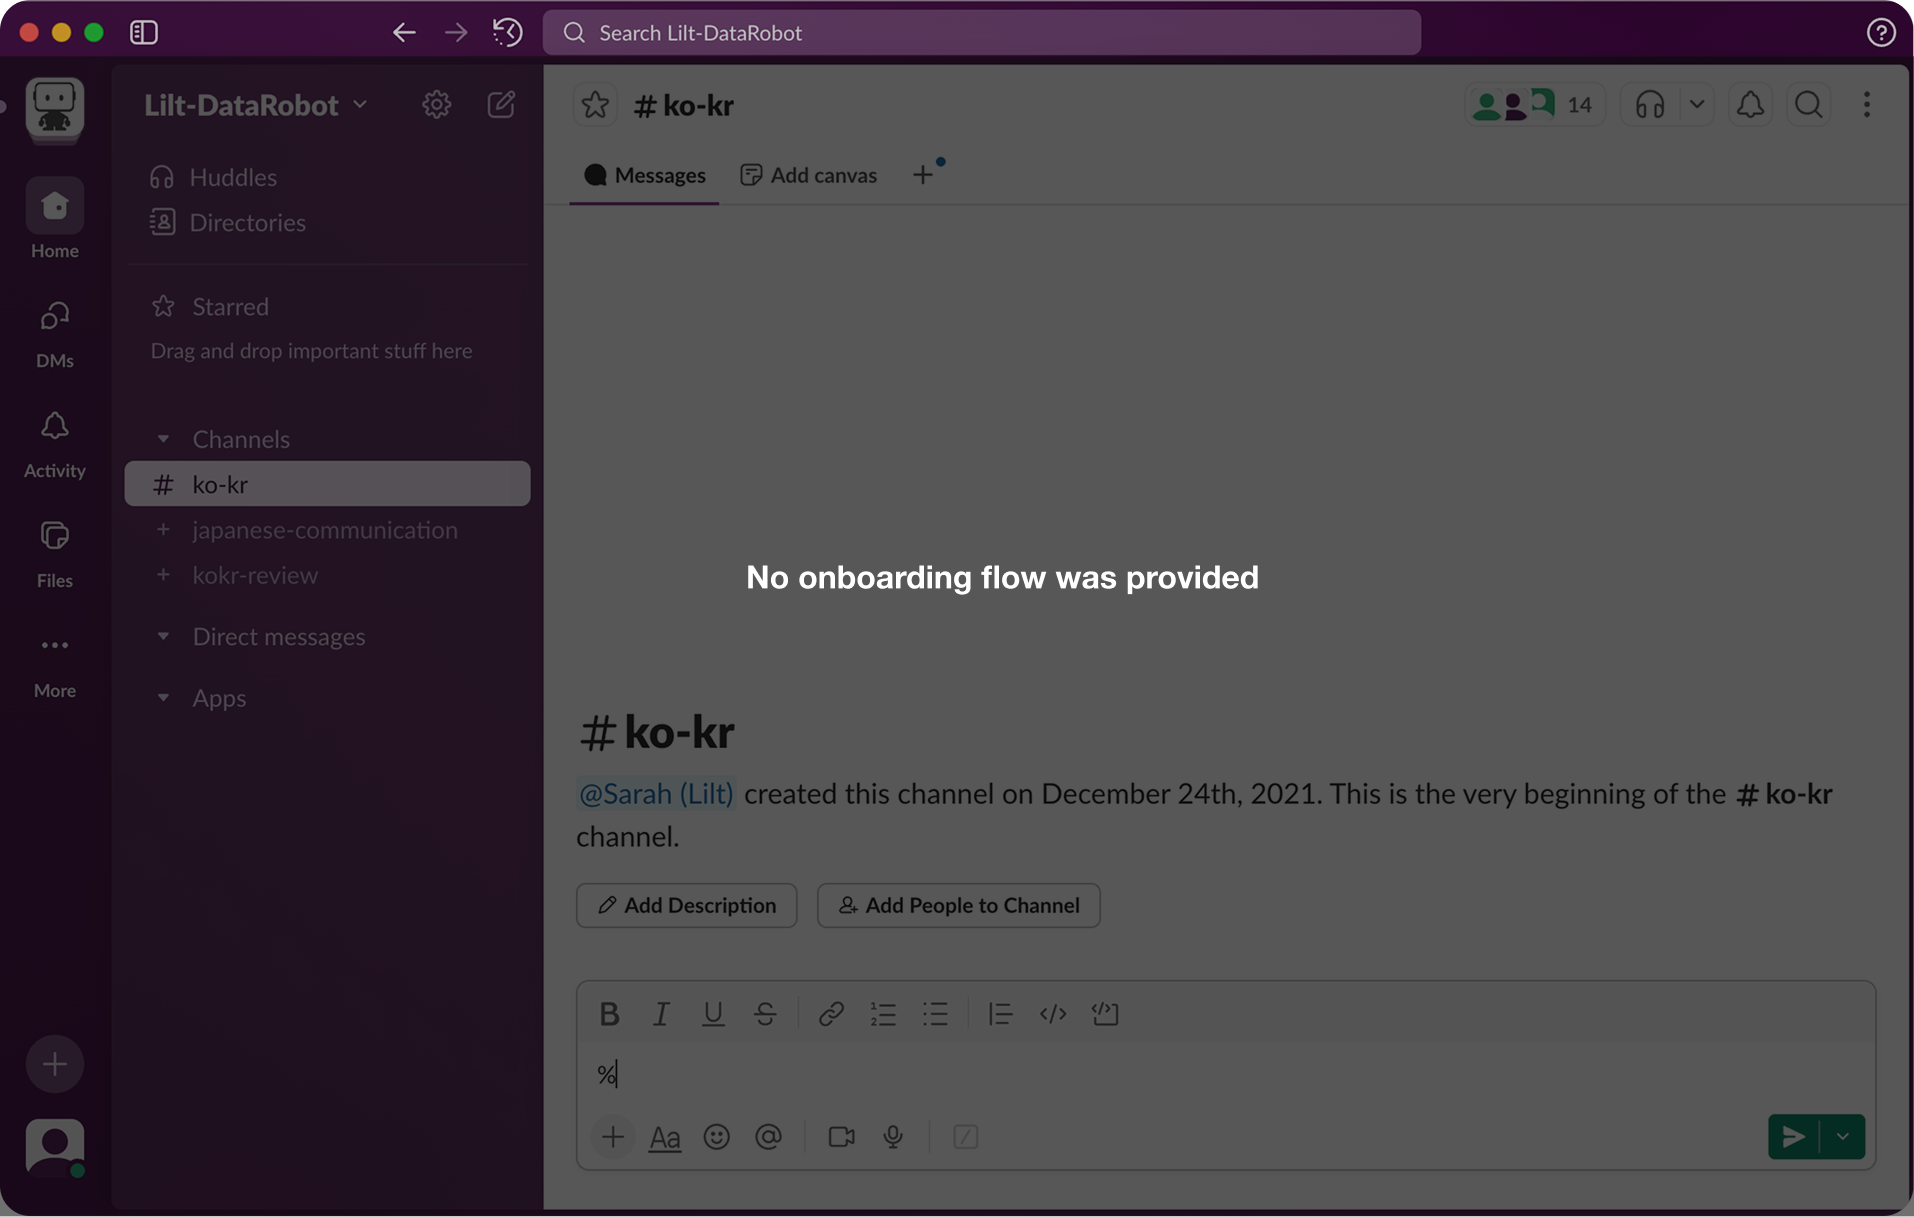Open the Lilt-DataRobot workspace menu
Image resolution: width=1914 pixels, height=1217 pixels.
(x=256, y=105)
